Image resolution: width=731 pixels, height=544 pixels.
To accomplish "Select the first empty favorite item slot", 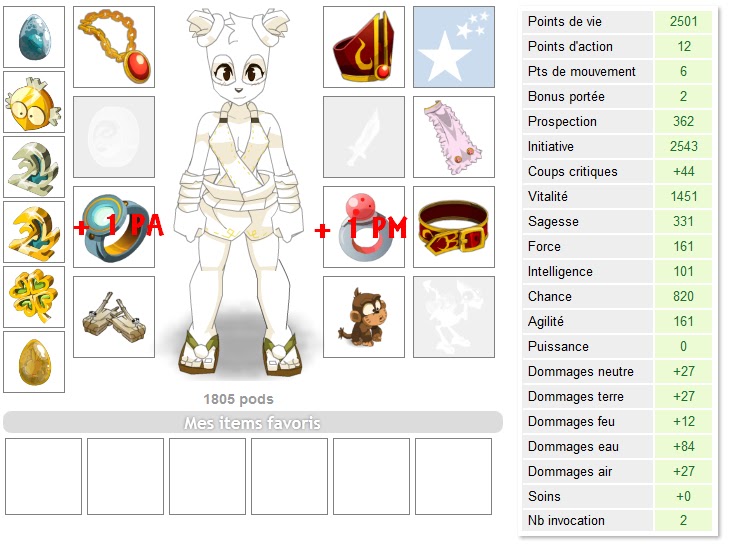I will [43, 476].
